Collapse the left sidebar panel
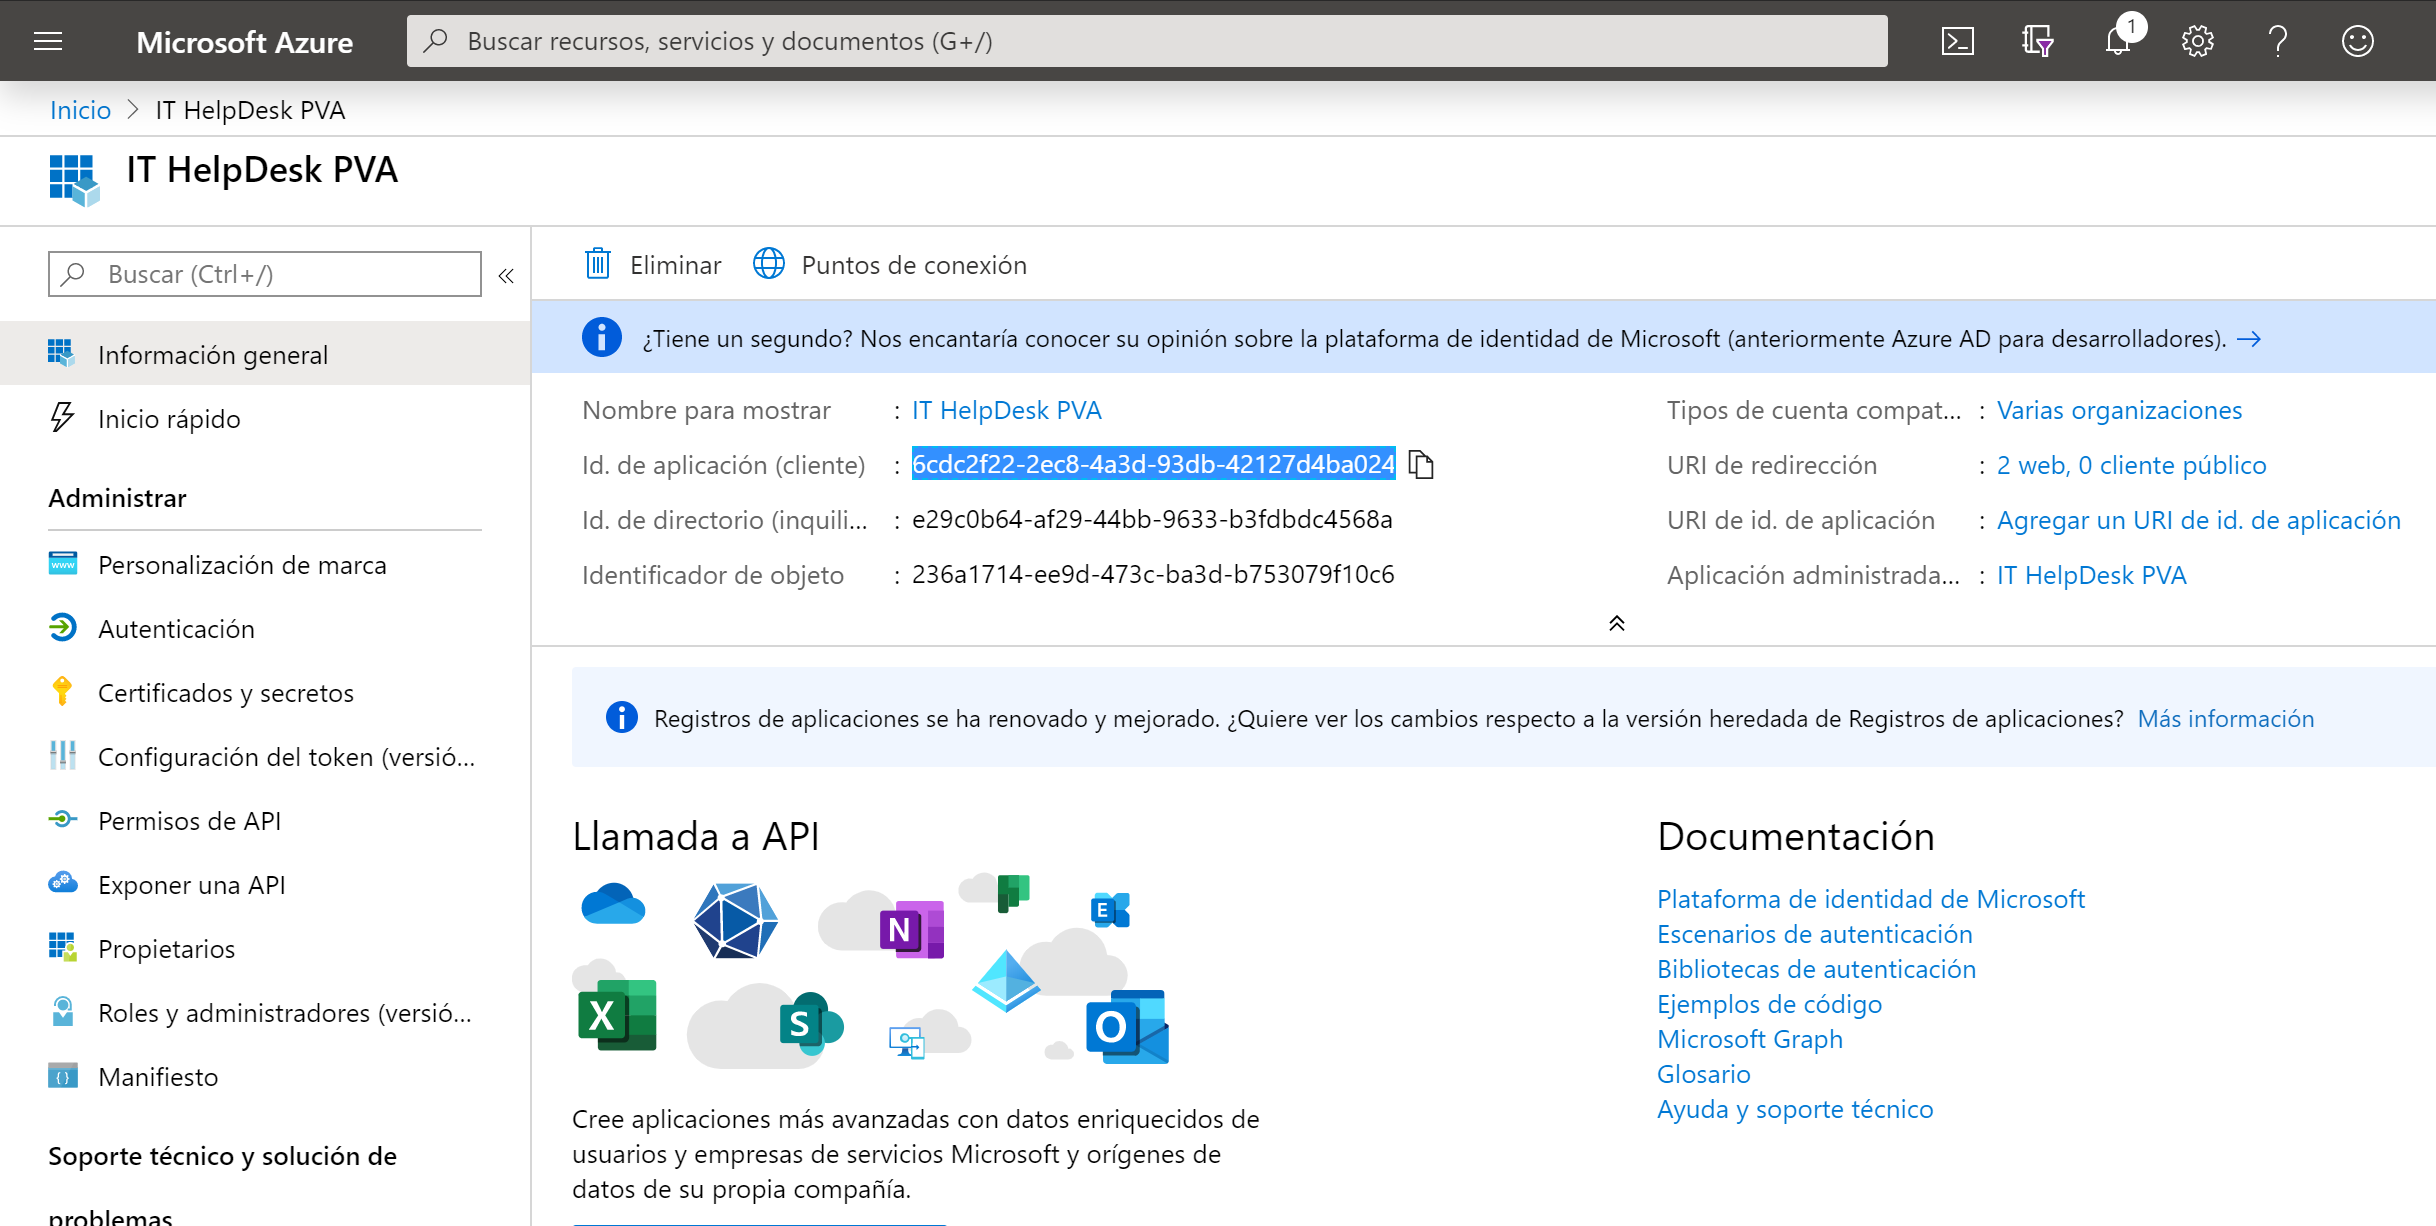This screenshot has width=2436, height=1226. 506,274
